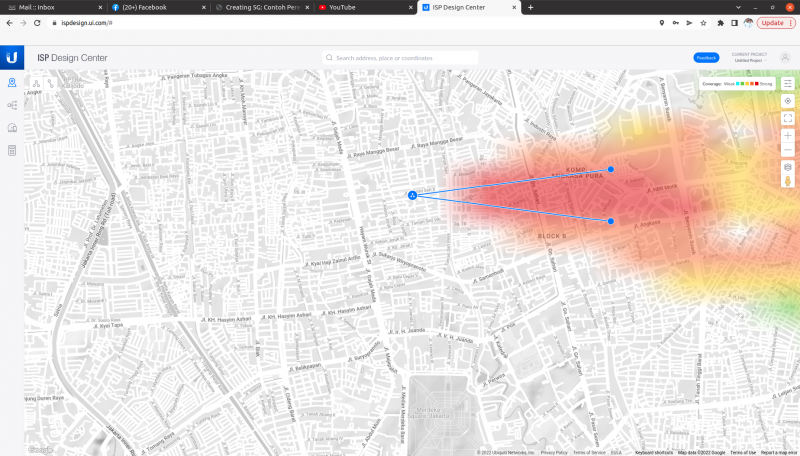Click the Street View pegman
The width and height of the screenshot is (800, 456).
click(788, 181)
